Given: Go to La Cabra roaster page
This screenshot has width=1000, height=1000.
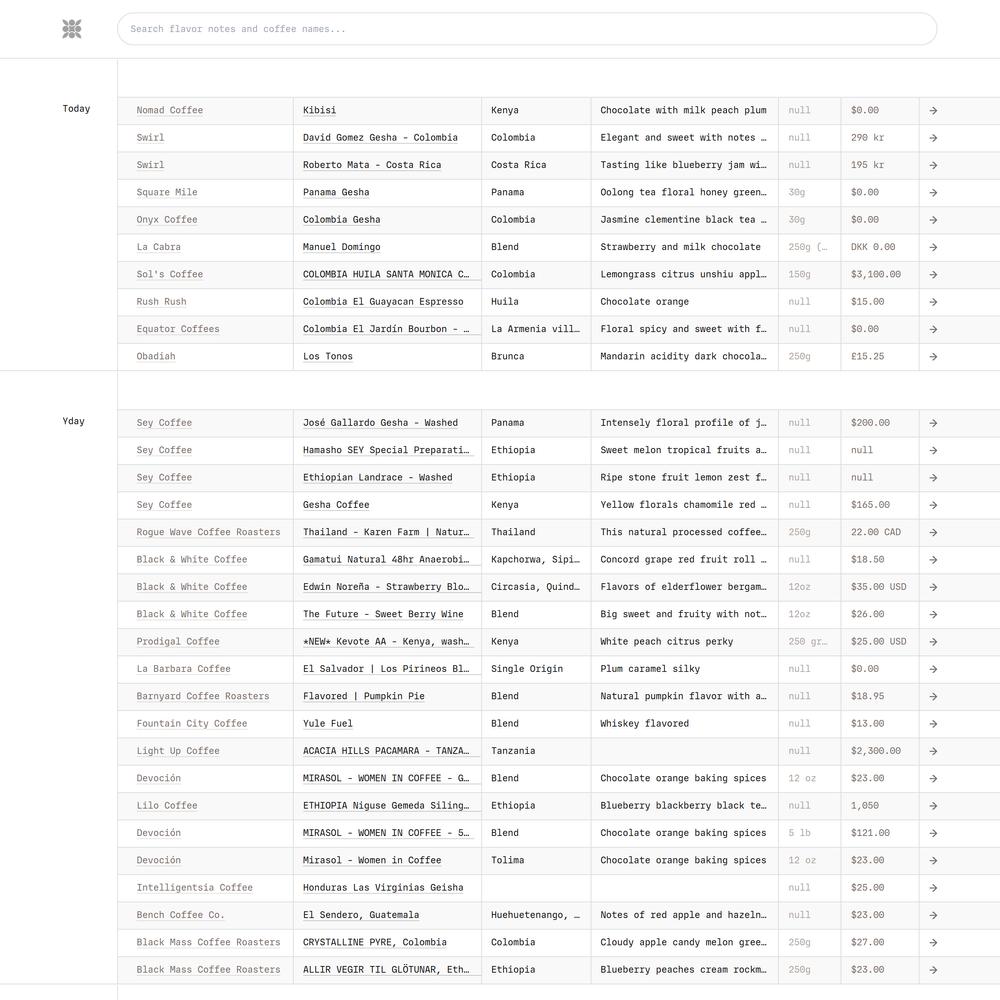Looking at the screenshot, I should click(159, 247).
